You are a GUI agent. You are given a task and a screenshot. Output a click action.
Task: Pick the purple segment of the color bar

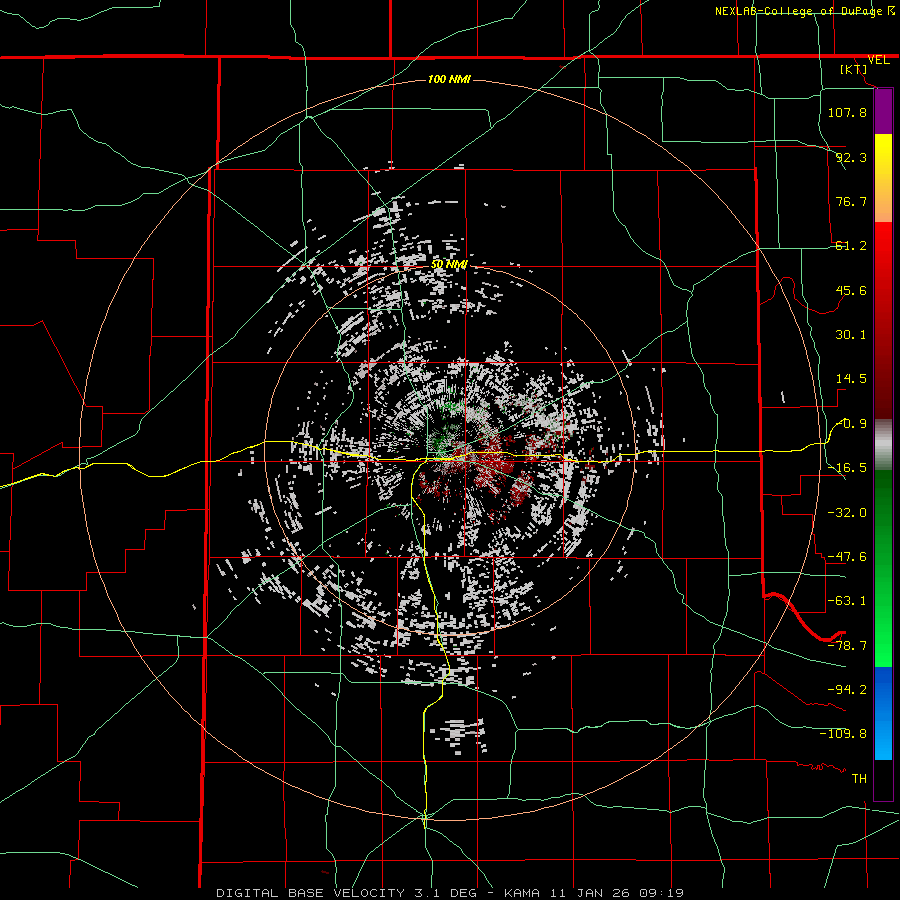[x=883, y=111]
